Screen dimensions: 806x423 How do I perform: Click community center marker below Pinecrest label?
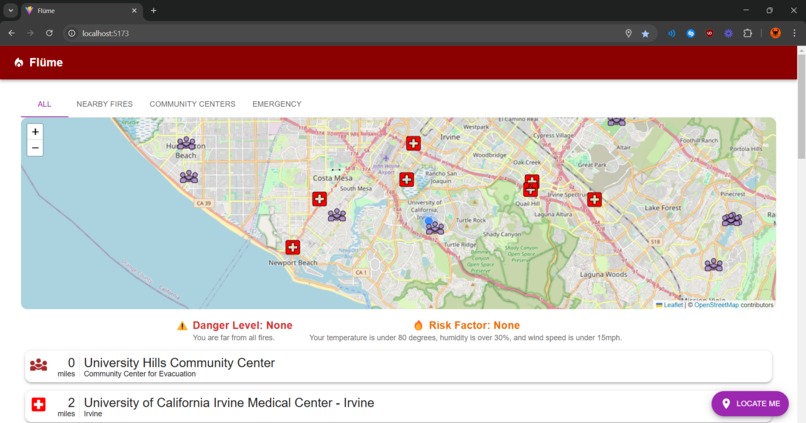click(731, 219)
